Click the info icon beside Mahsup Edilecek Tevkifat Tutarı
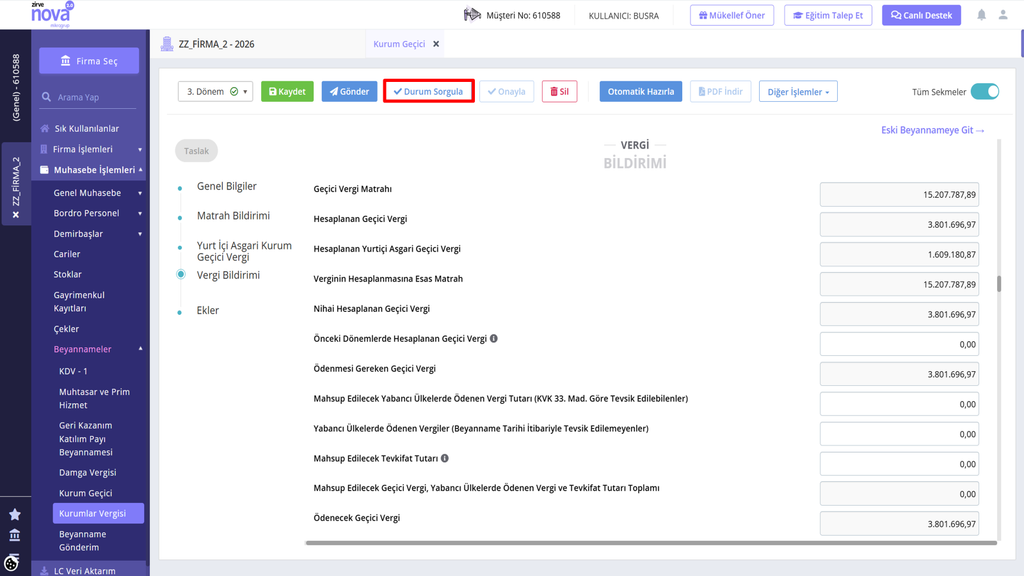Viewport: 1024px width, 576px height. click(x=445, y=458)
